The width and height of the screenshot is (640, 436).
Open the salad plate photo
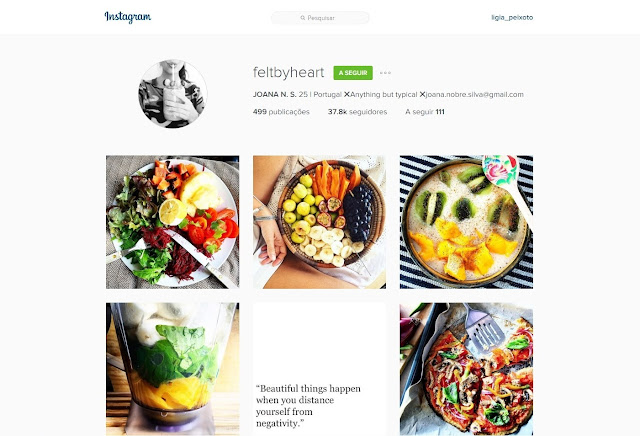(173, 222)
